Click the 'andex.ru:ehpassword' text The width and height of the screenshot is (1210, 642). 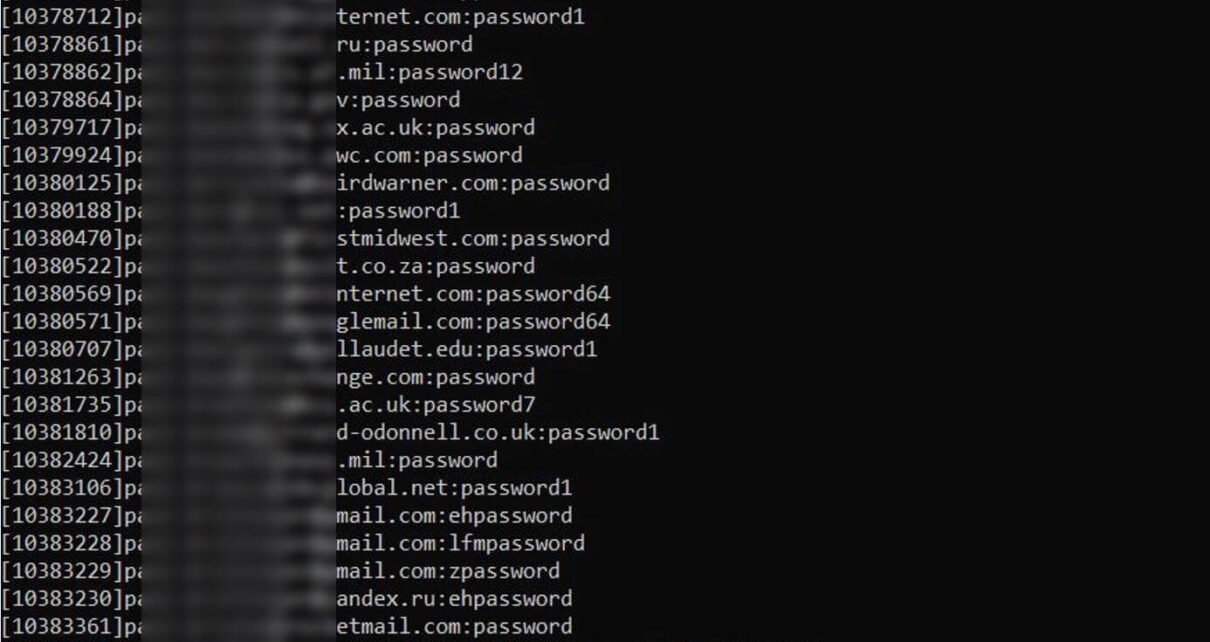[455, 599]
